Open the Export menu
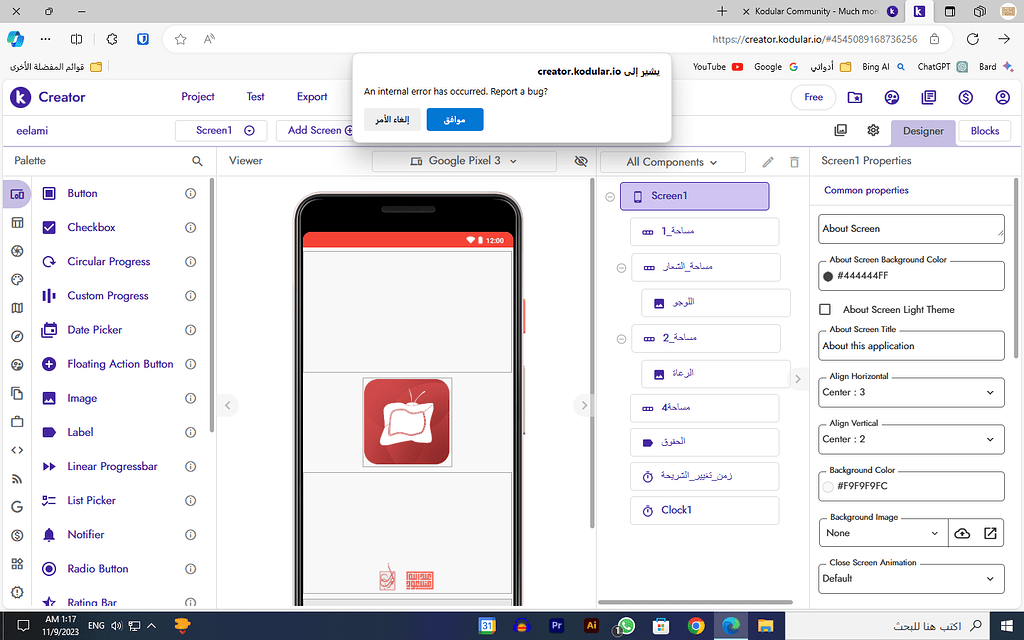 pyautogui.click(x=312, y=97)
